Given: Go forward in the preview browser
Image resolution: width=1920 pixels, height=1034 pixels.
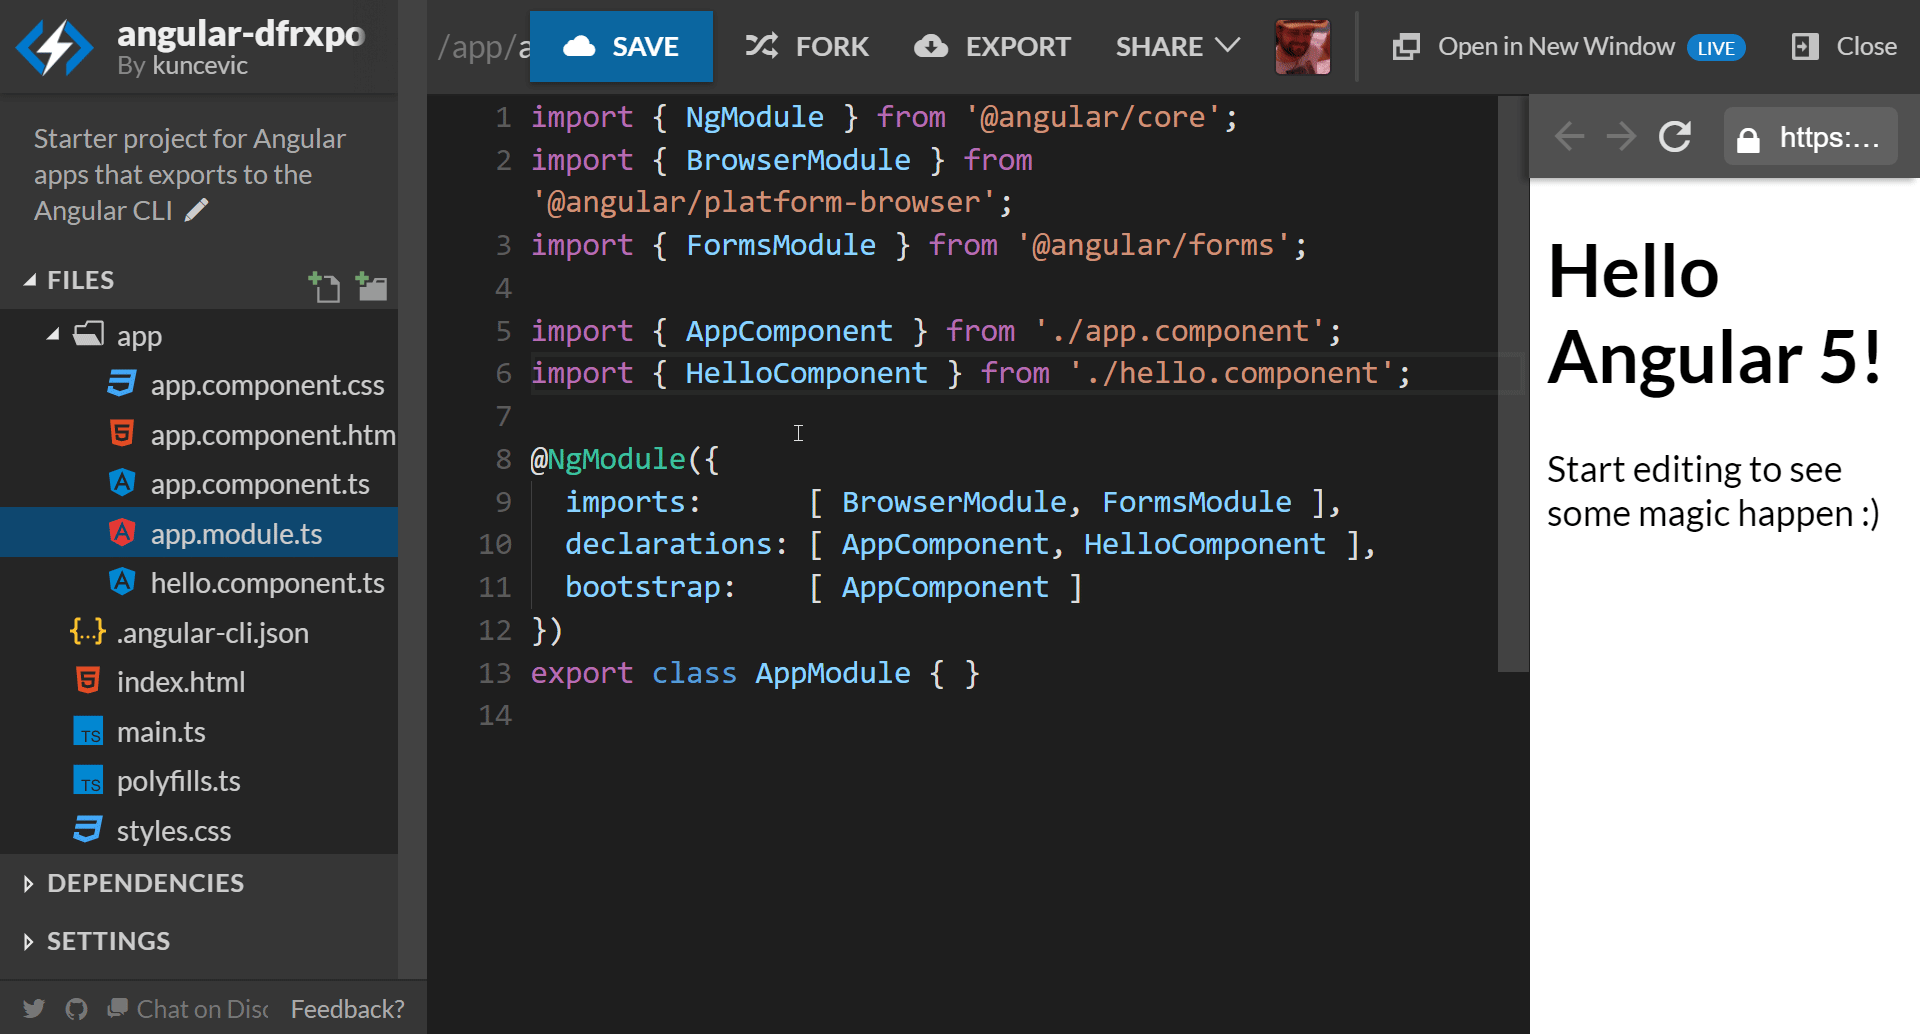Looking at the screenshot, I should pyautogui.click(x=1621, y=137).
